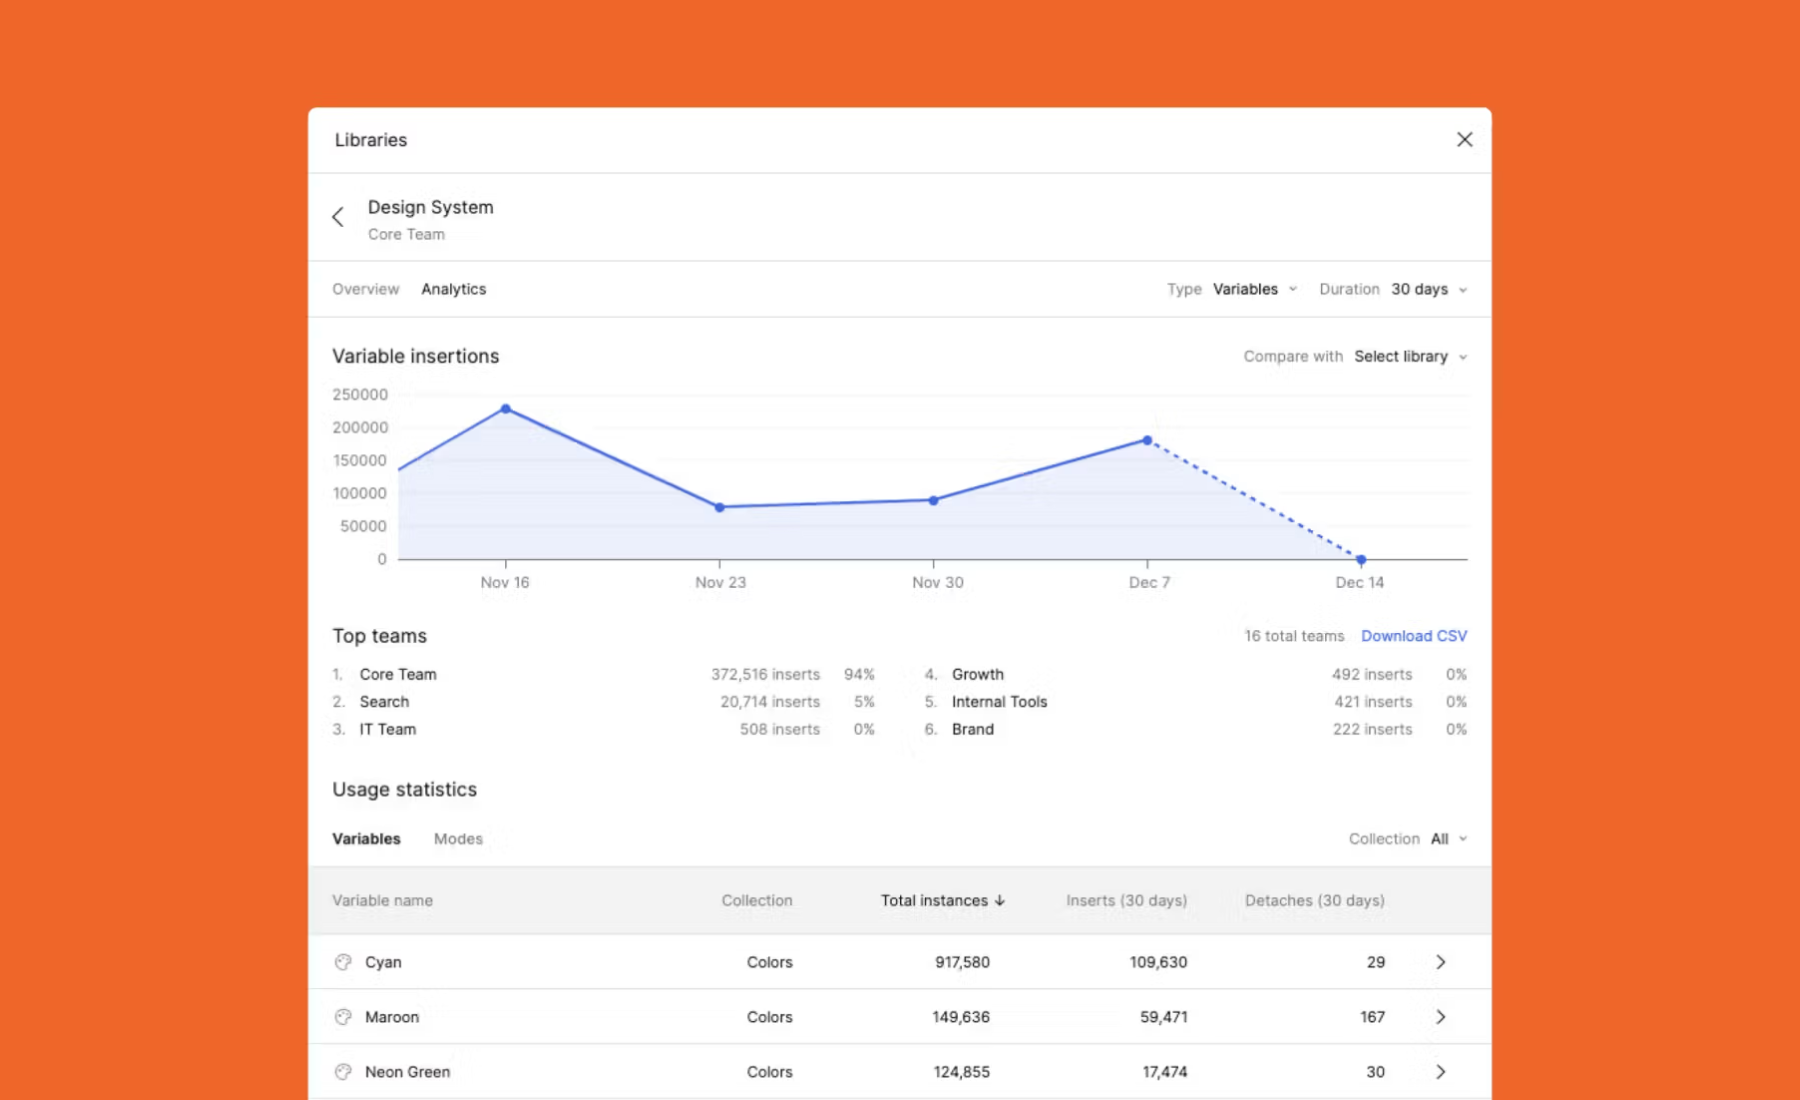The height and width of the screenshot is (1100, 1800).
Task: Click the Nov 16 chart data point
Action: click(x=506, y=409)
